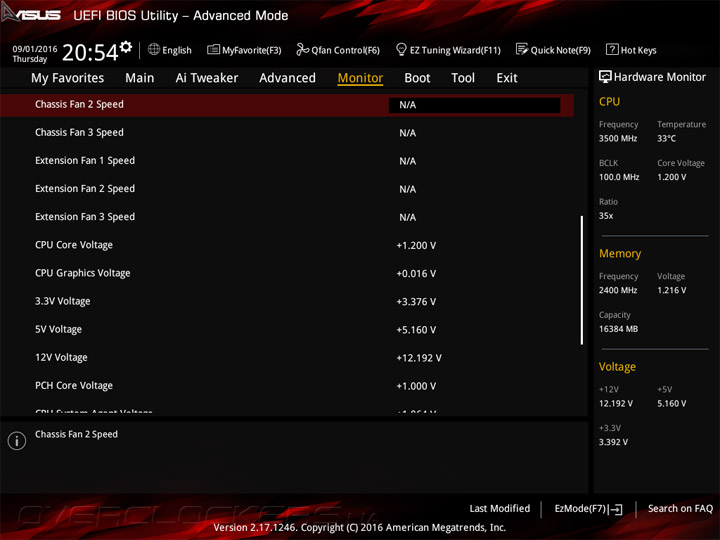Select Extension Fan 3 Speed row
The image size is (720, 540).
[x=287, y=217]
